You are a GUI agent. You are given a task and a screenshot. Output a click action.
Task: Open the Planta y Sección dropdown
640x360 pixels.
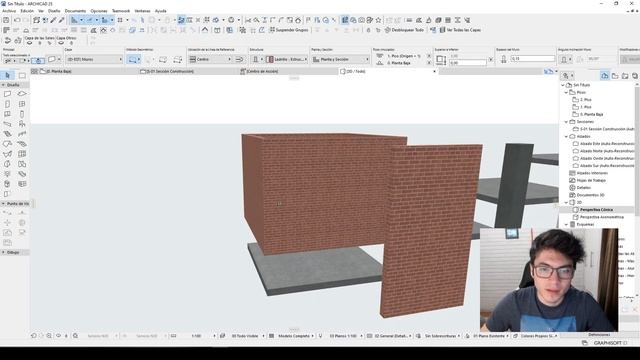(x=340, y=60)
